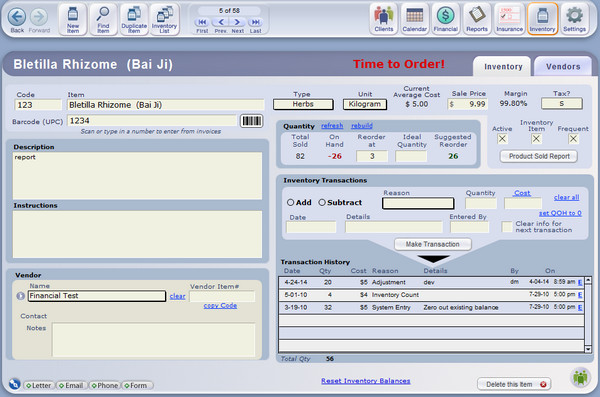Click Product Sold Report button

(539, 156)
